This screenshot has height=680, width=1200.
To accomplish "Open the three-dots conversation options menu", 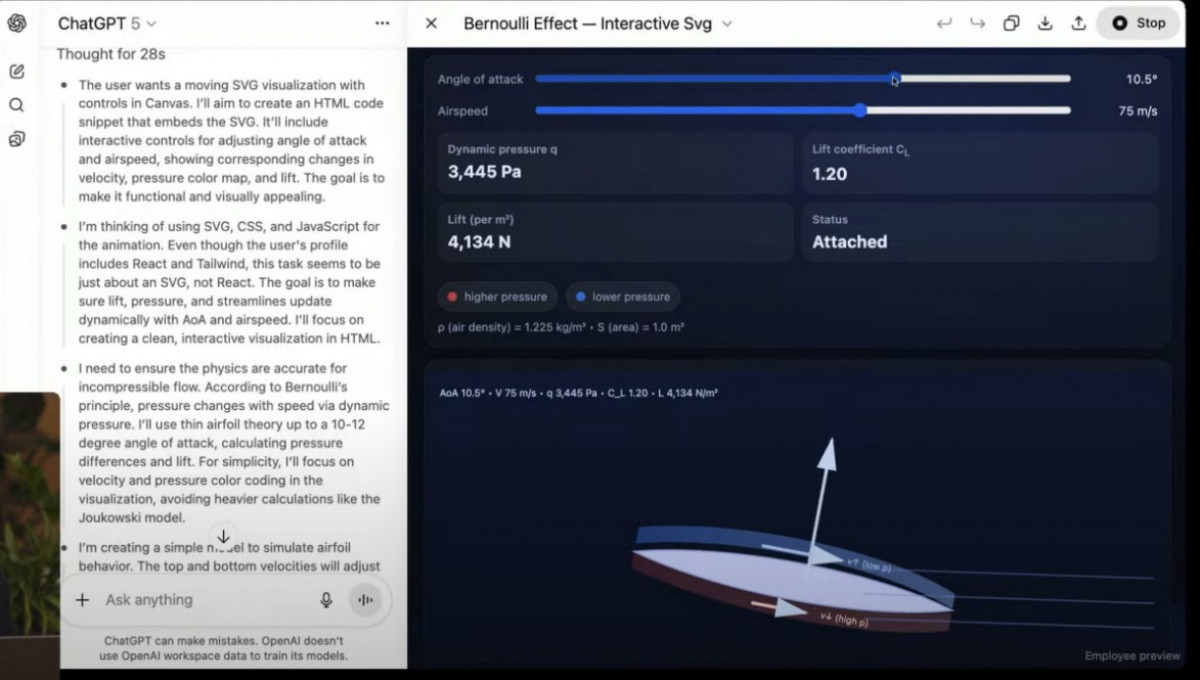I will [382, 23].
